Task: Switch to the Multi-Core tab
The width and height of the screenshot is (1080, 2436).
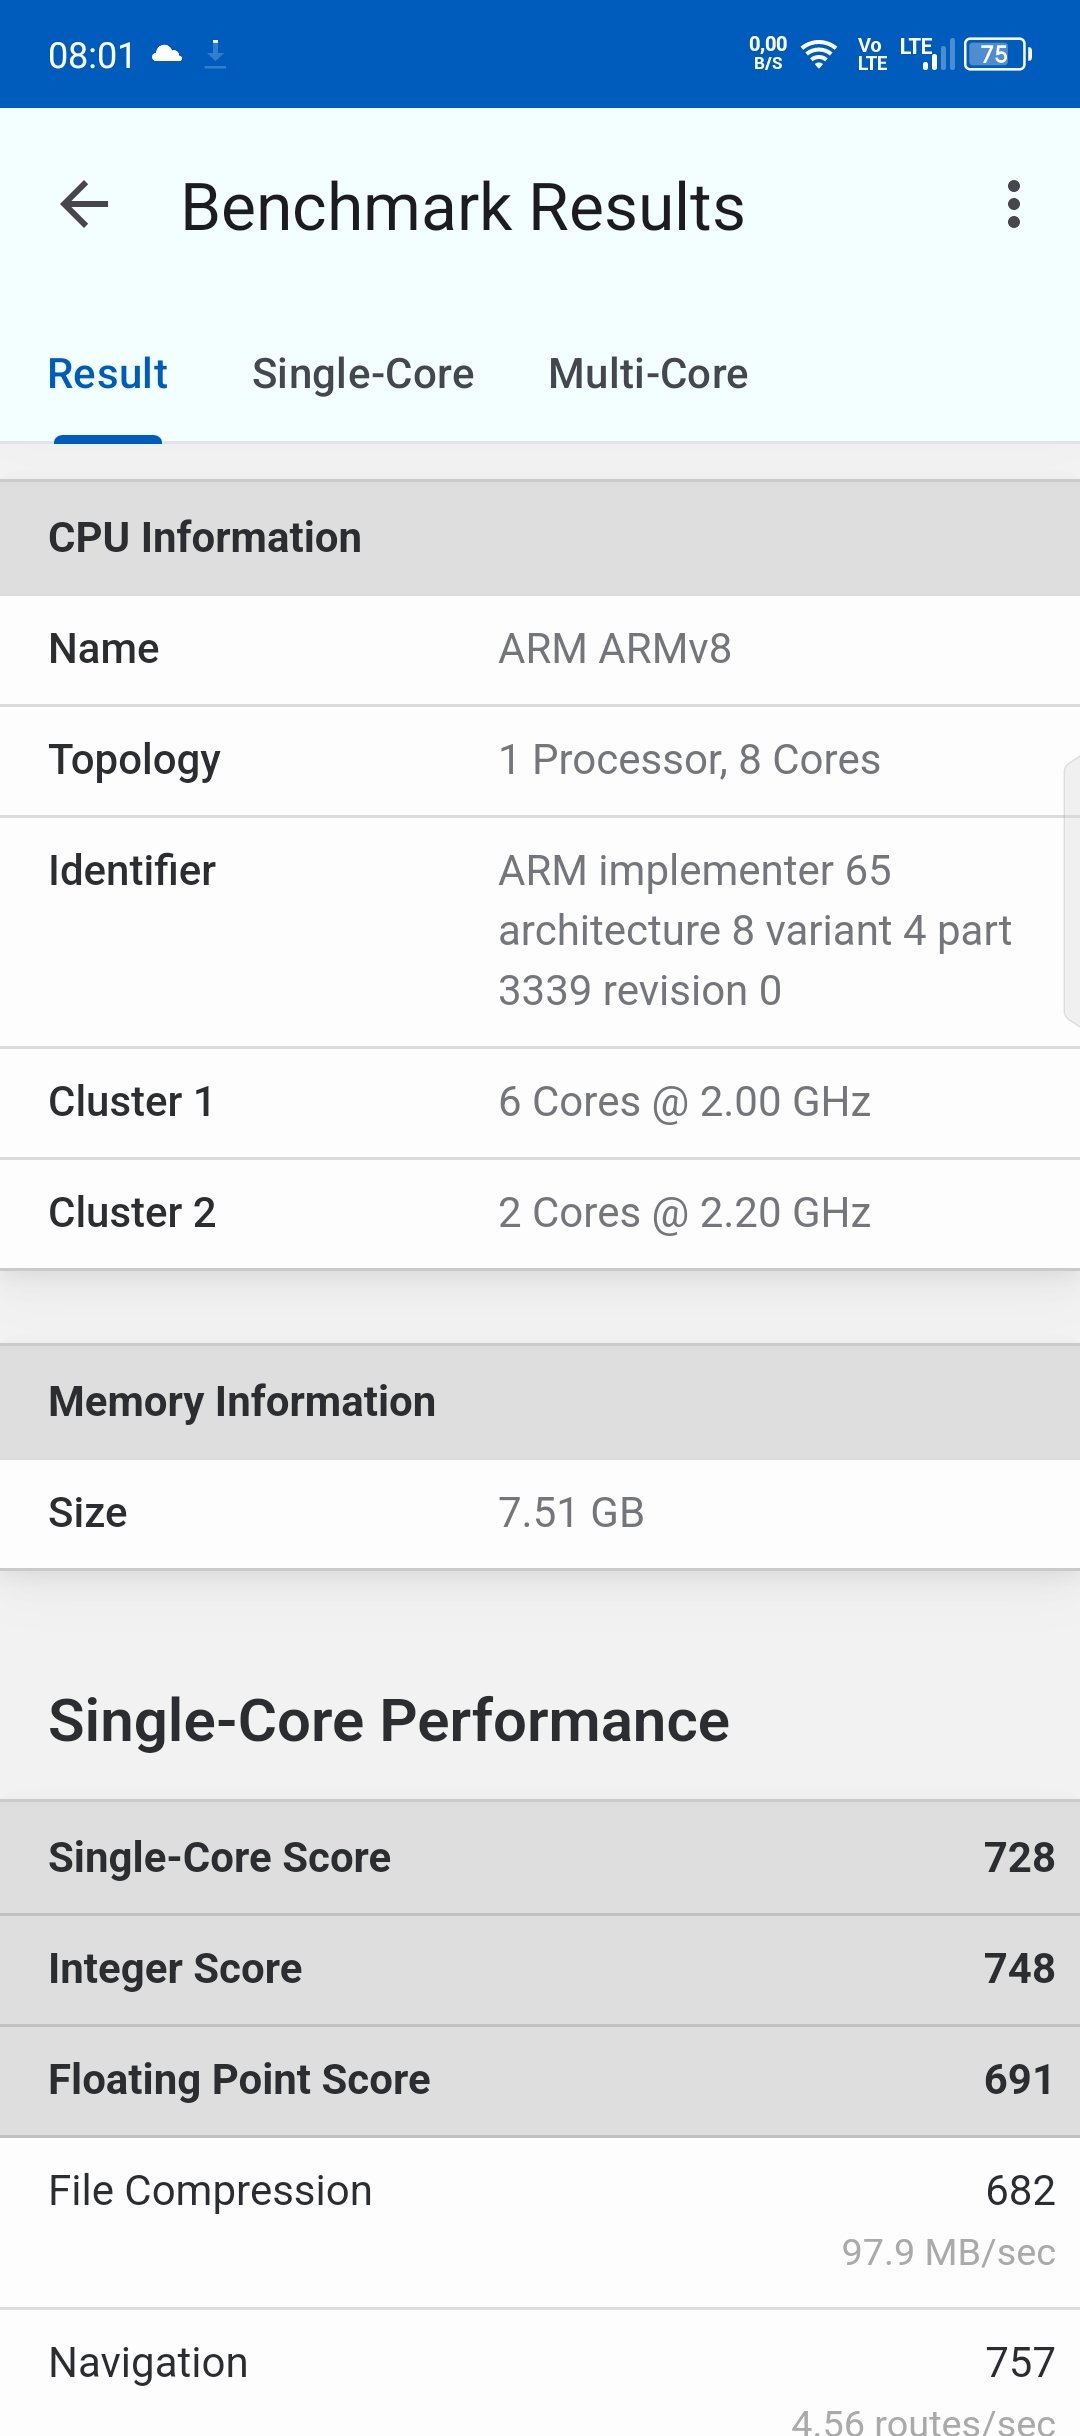Action: click(x=648, y=374)
